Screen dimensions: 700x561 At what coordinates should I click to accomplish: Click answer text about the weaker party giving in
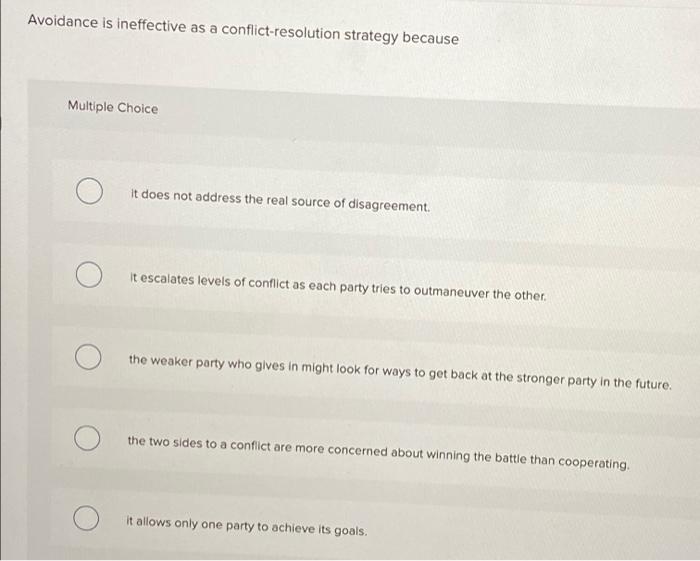[400, 372]
